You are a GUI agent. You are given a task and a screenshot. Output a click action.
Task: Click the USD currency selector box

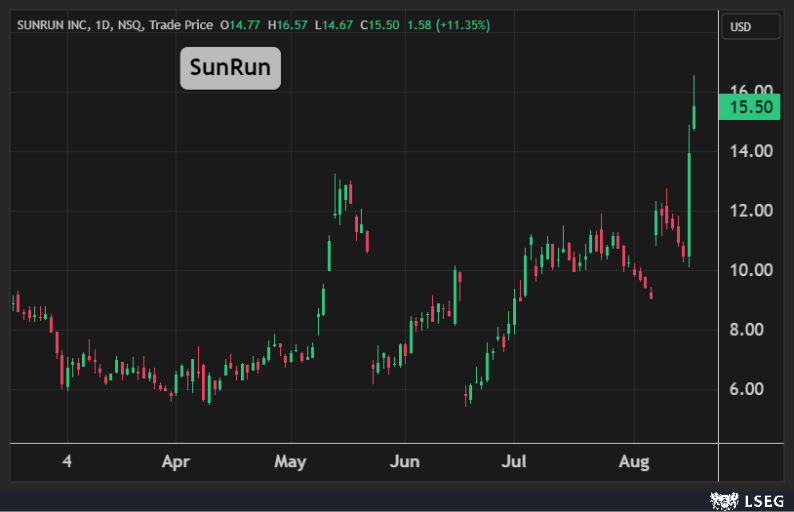coord(750,26)
